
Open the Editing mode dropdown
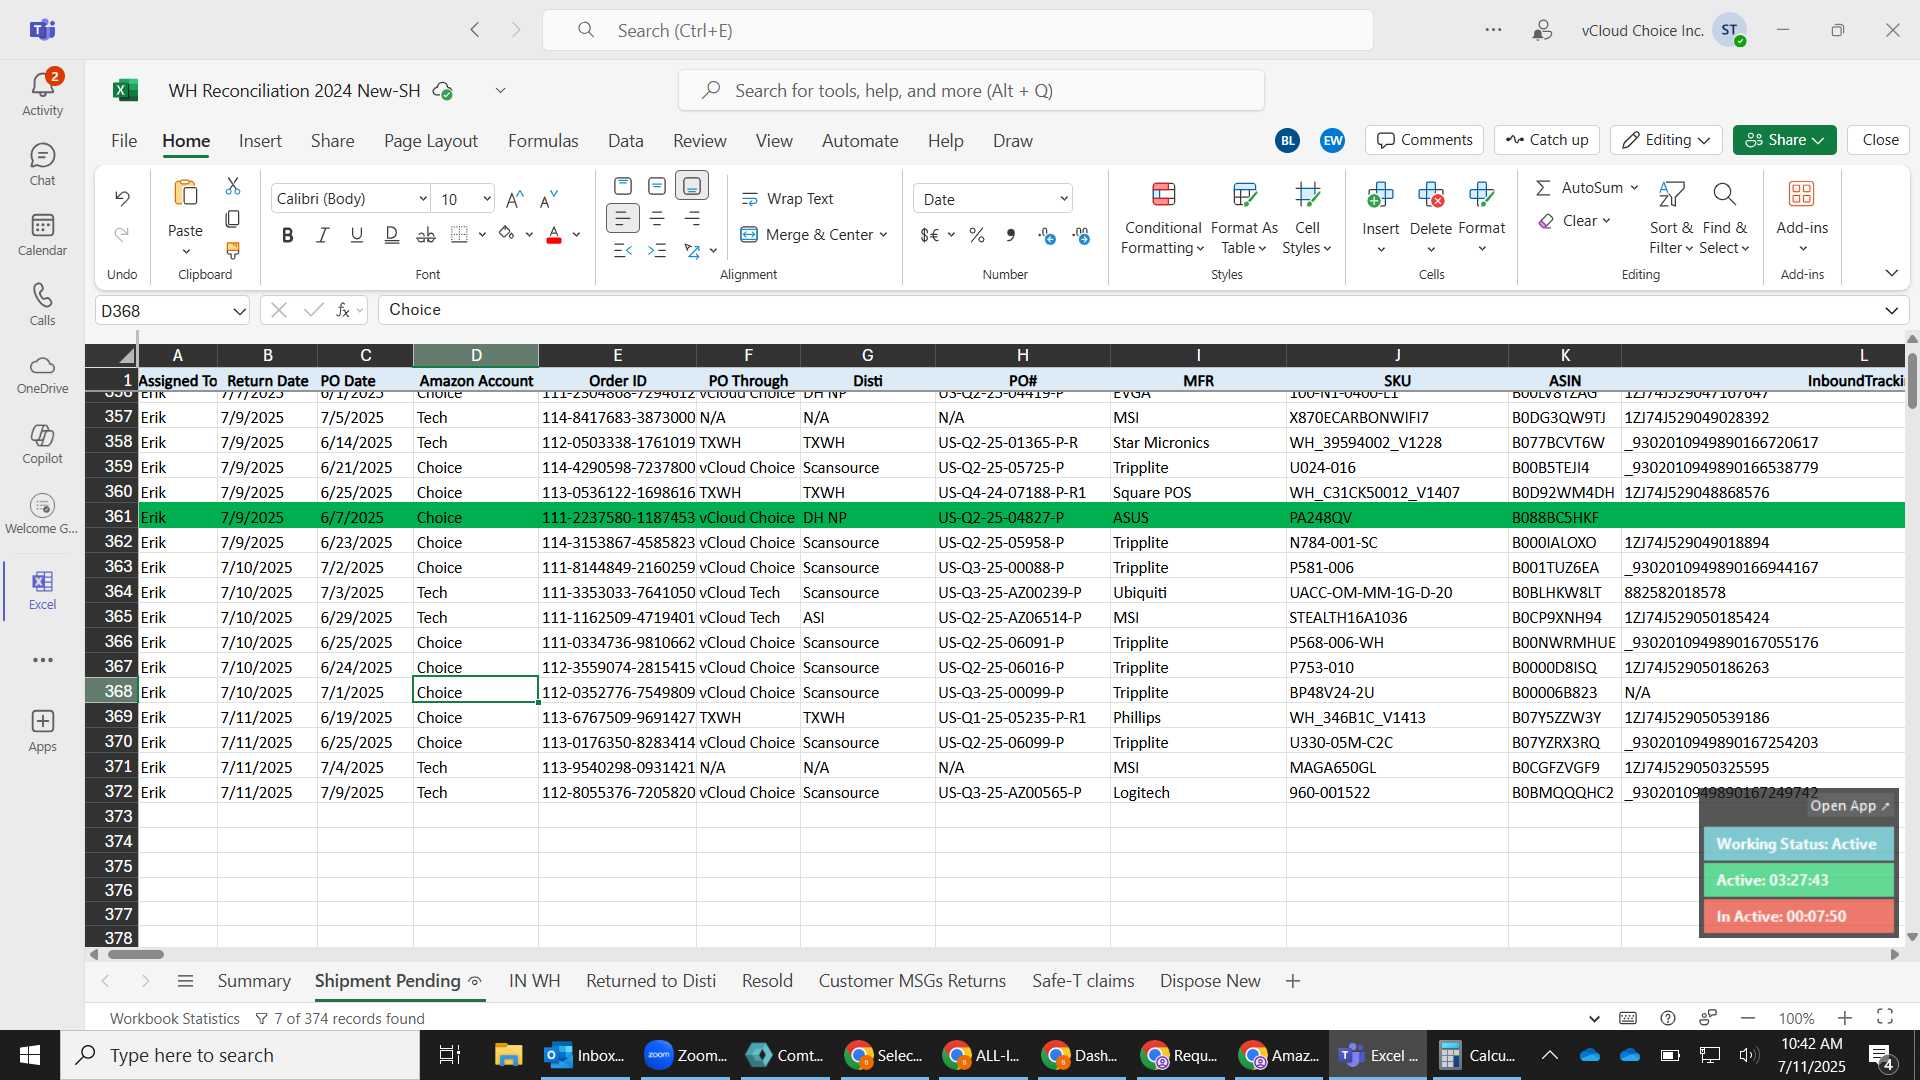click(1666, 140)
